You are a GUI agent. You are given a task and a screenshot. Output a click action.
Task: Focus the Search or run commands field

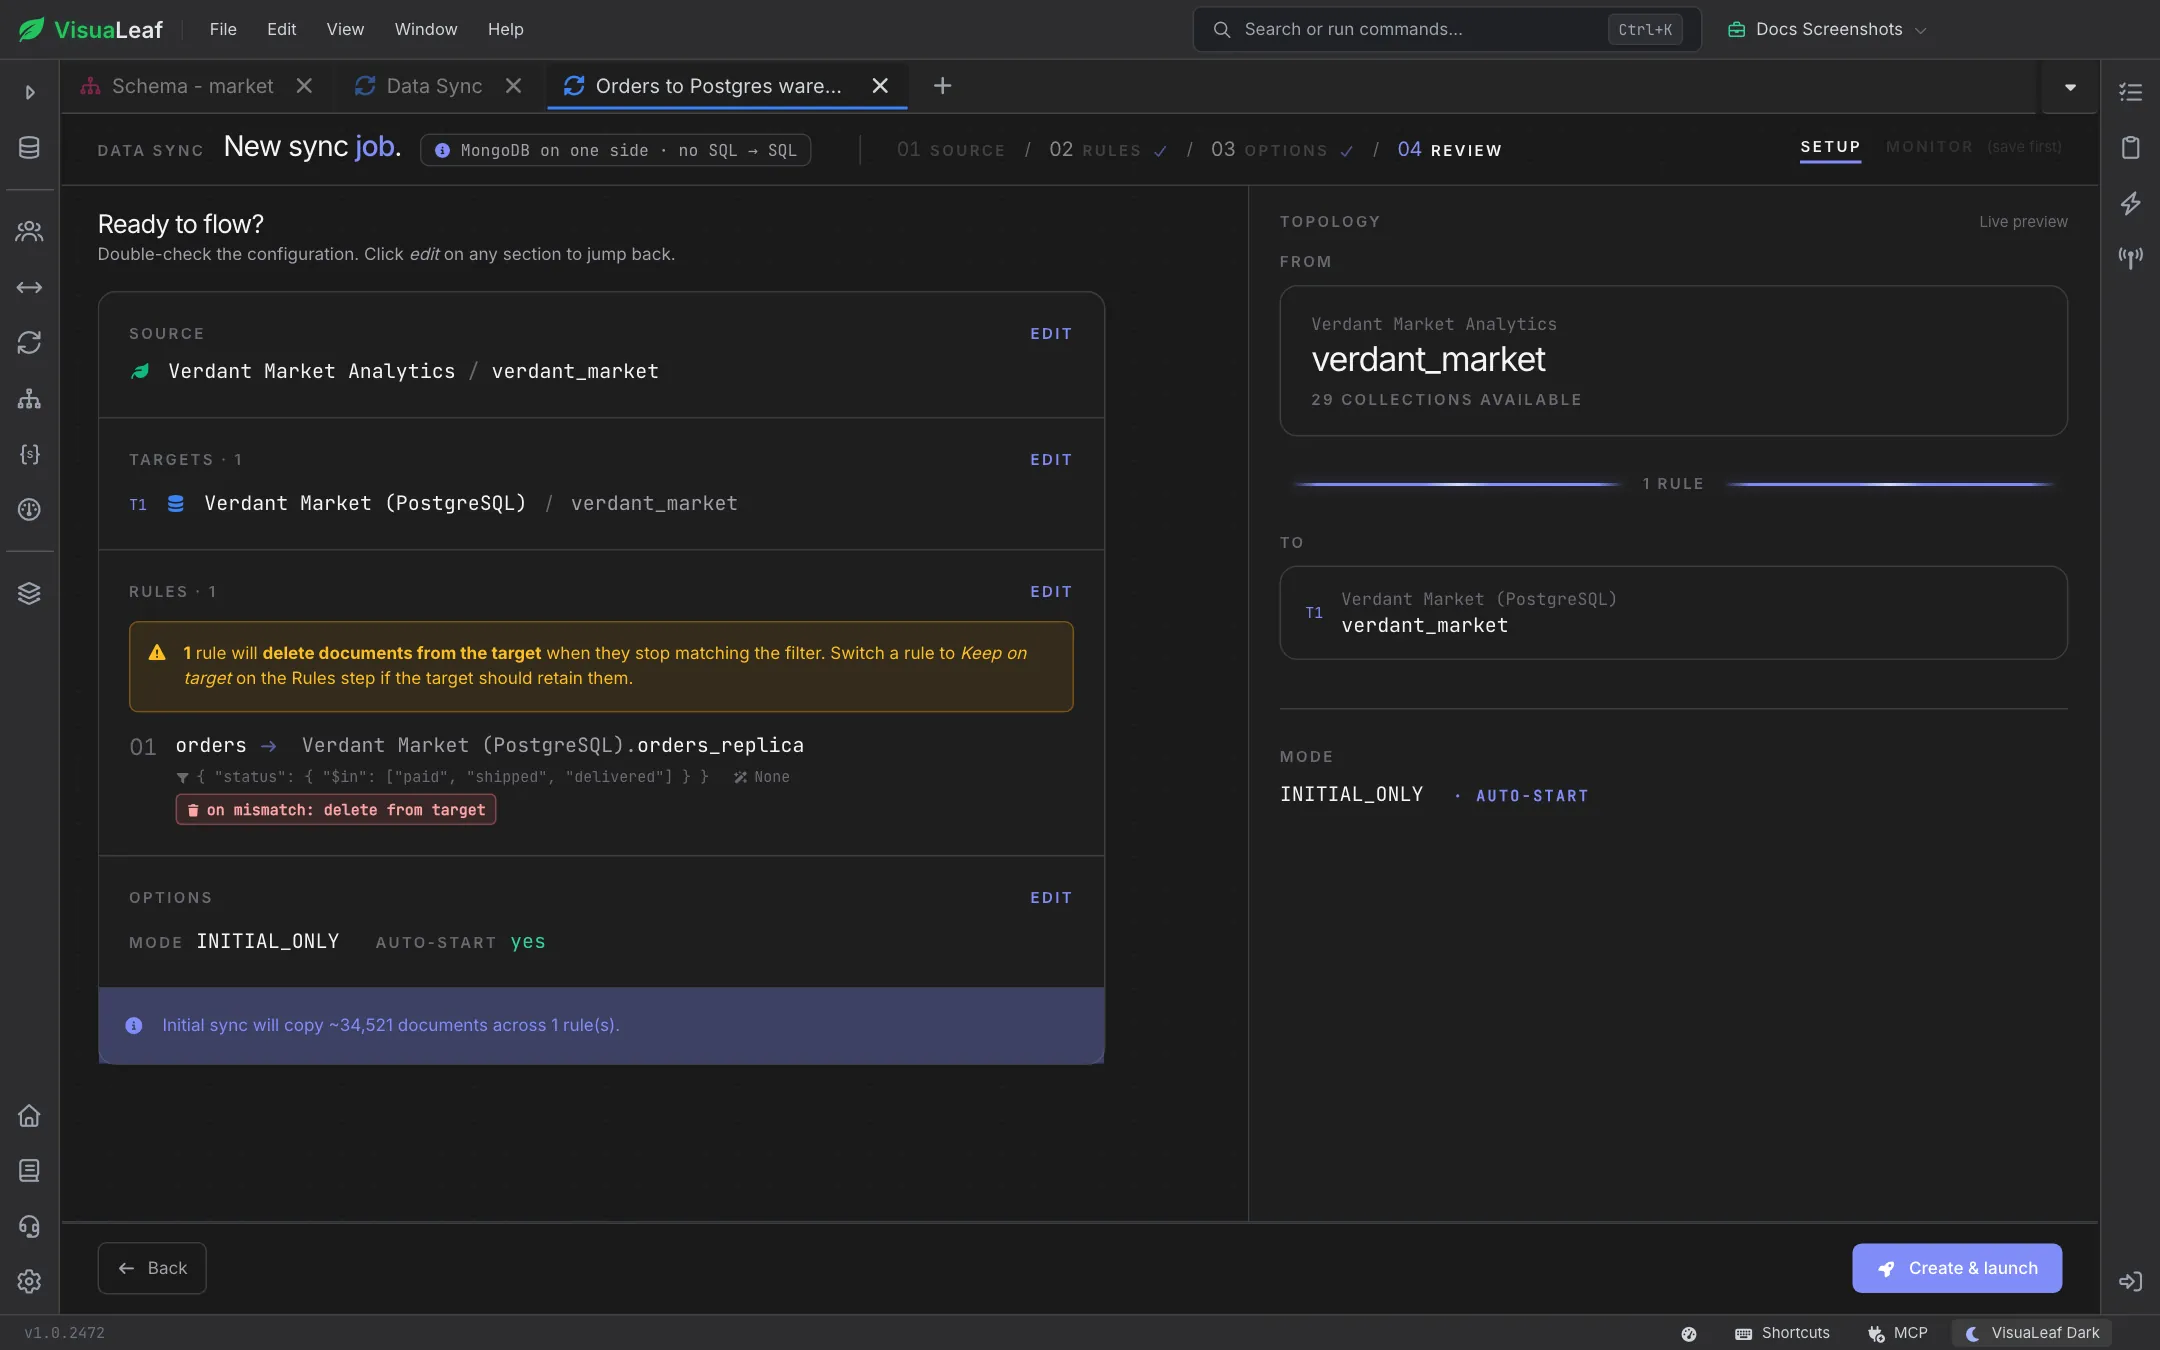click(1446, 29)
